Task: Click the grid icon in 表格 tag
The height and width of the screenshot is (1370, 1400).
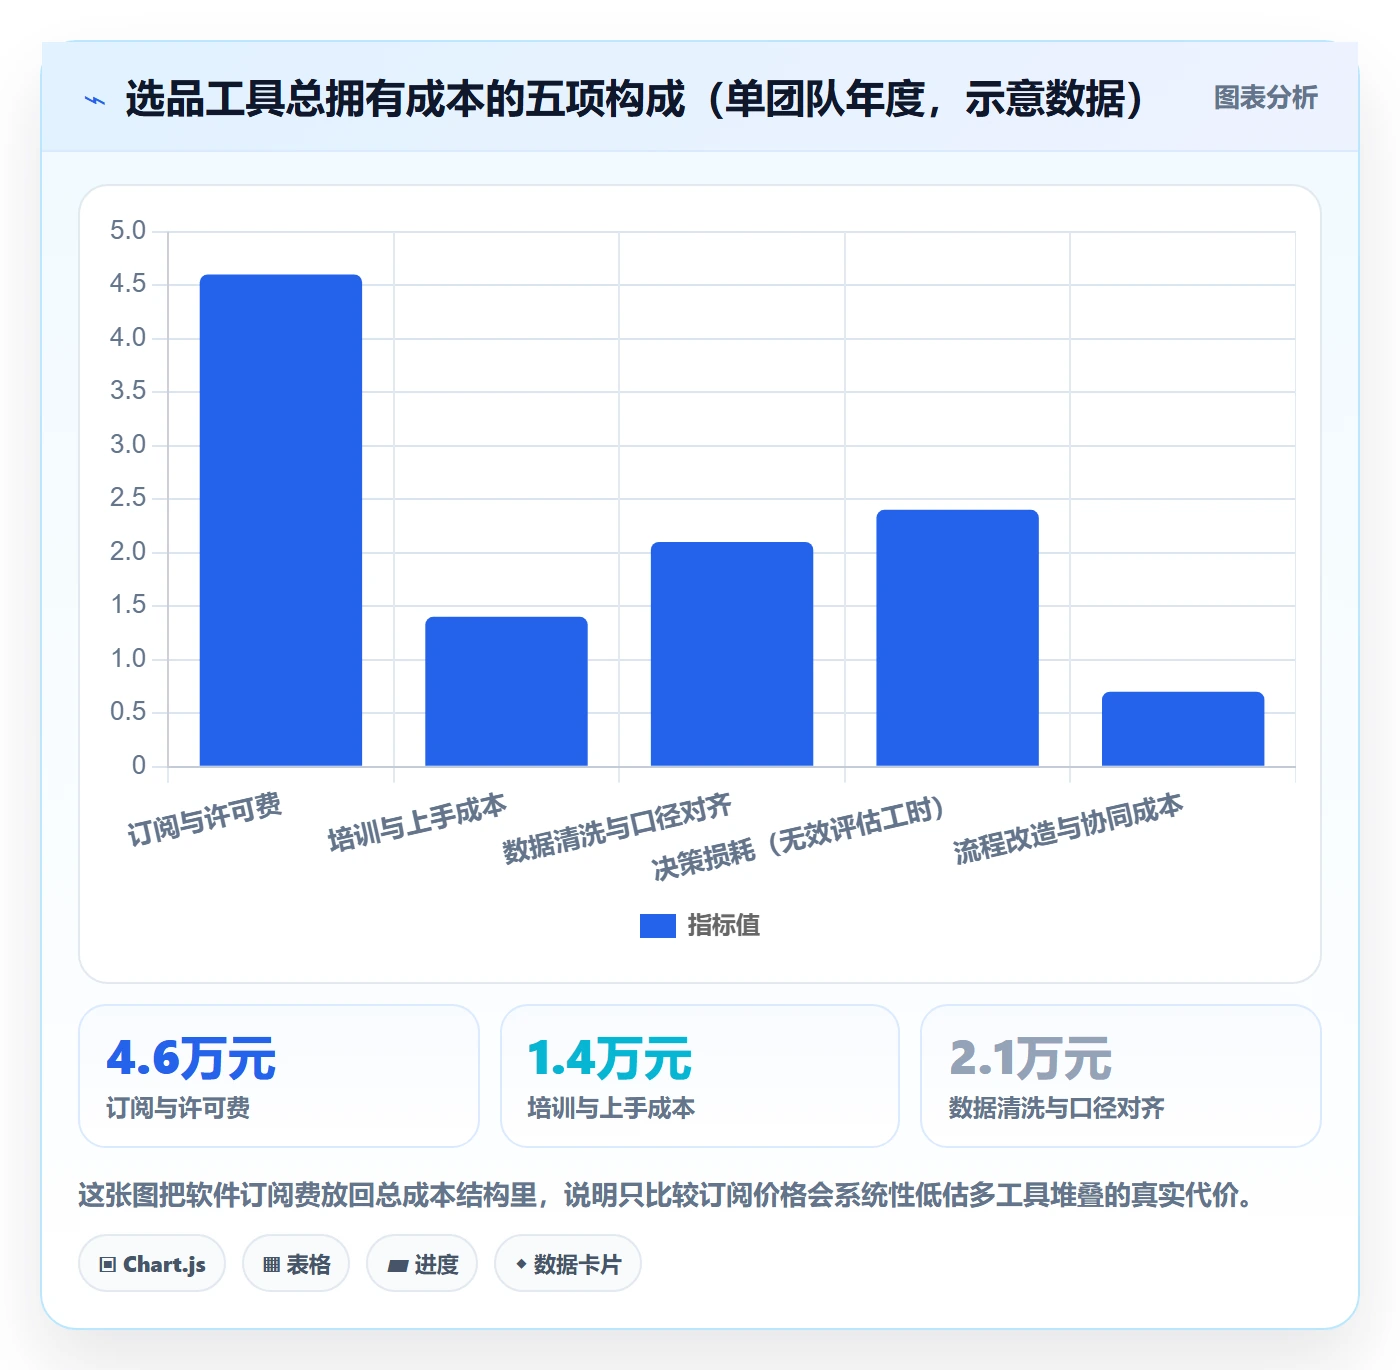Action: [x=271, y=1265]
